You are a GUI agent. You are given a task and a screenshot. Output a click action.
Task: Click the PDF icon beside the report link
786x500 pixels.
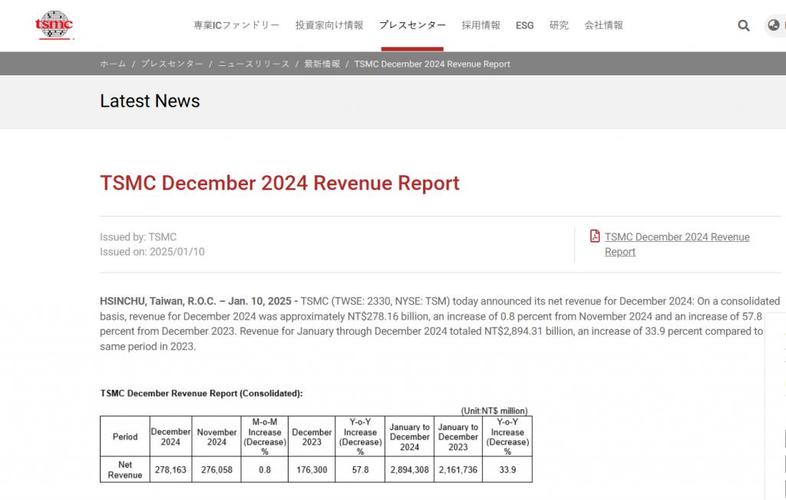pos(595,236)
